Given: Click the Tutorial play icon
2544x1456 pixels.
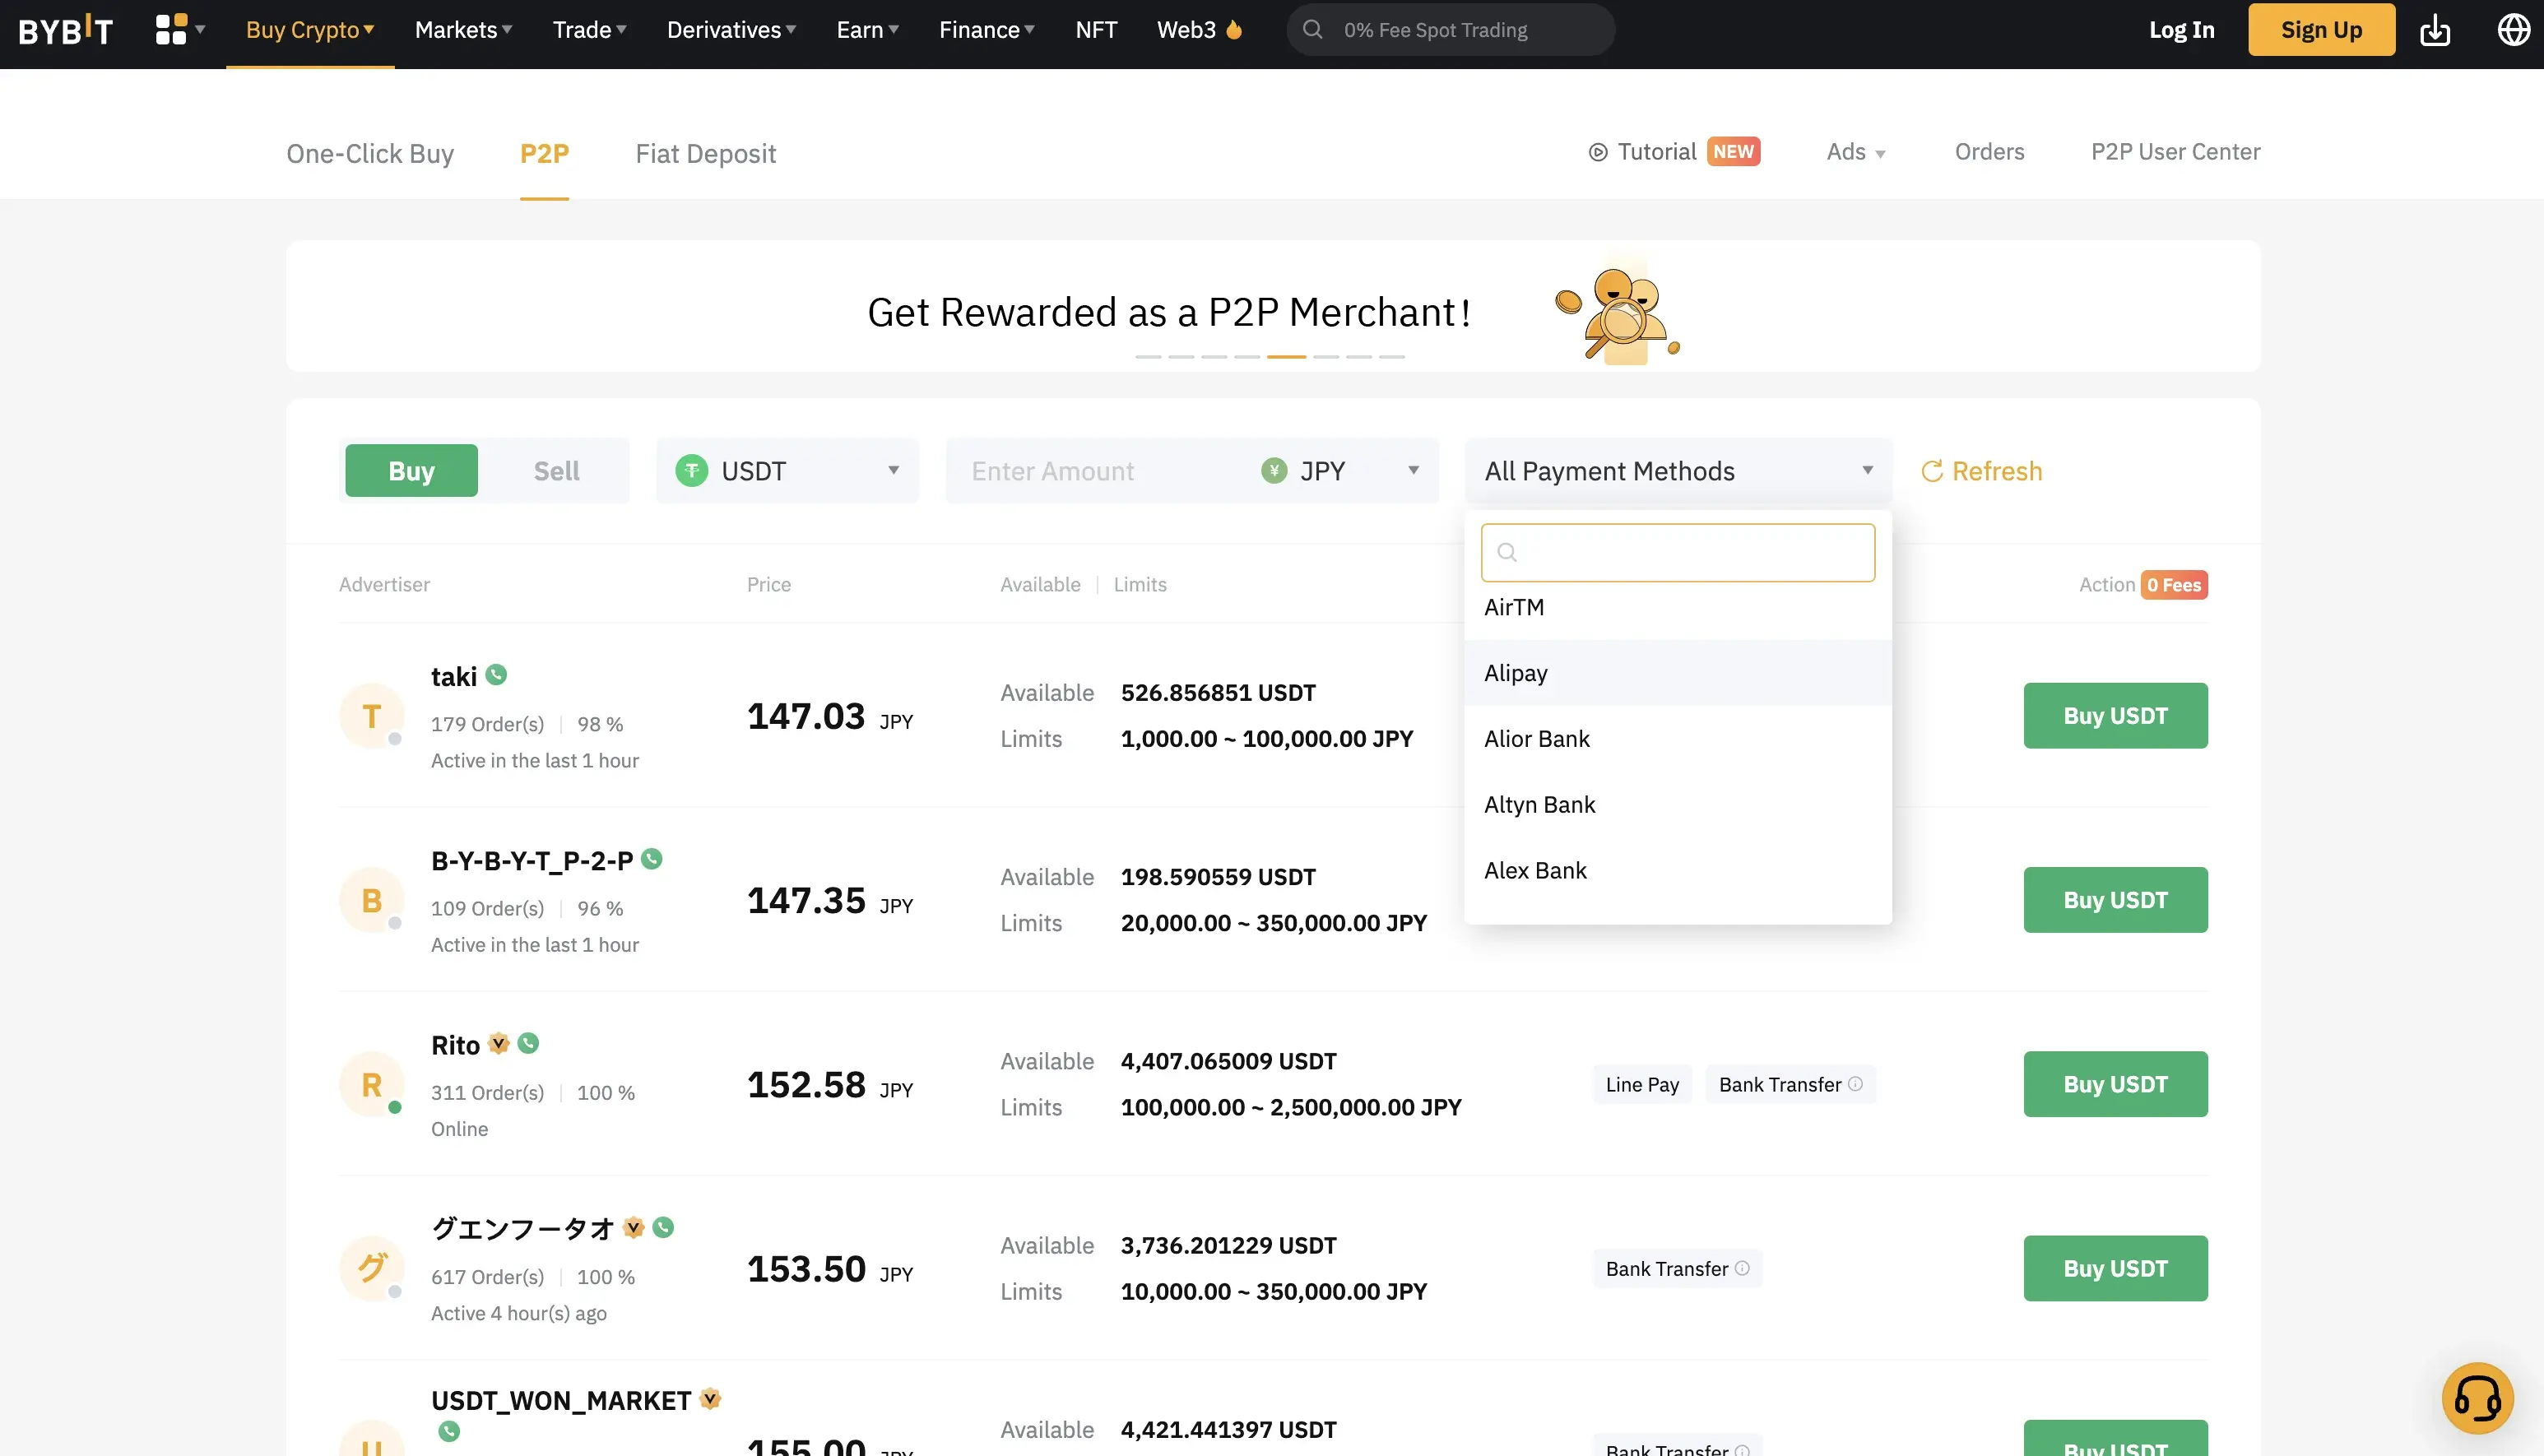Looking at the screenshot, I should pos(1598,152).
